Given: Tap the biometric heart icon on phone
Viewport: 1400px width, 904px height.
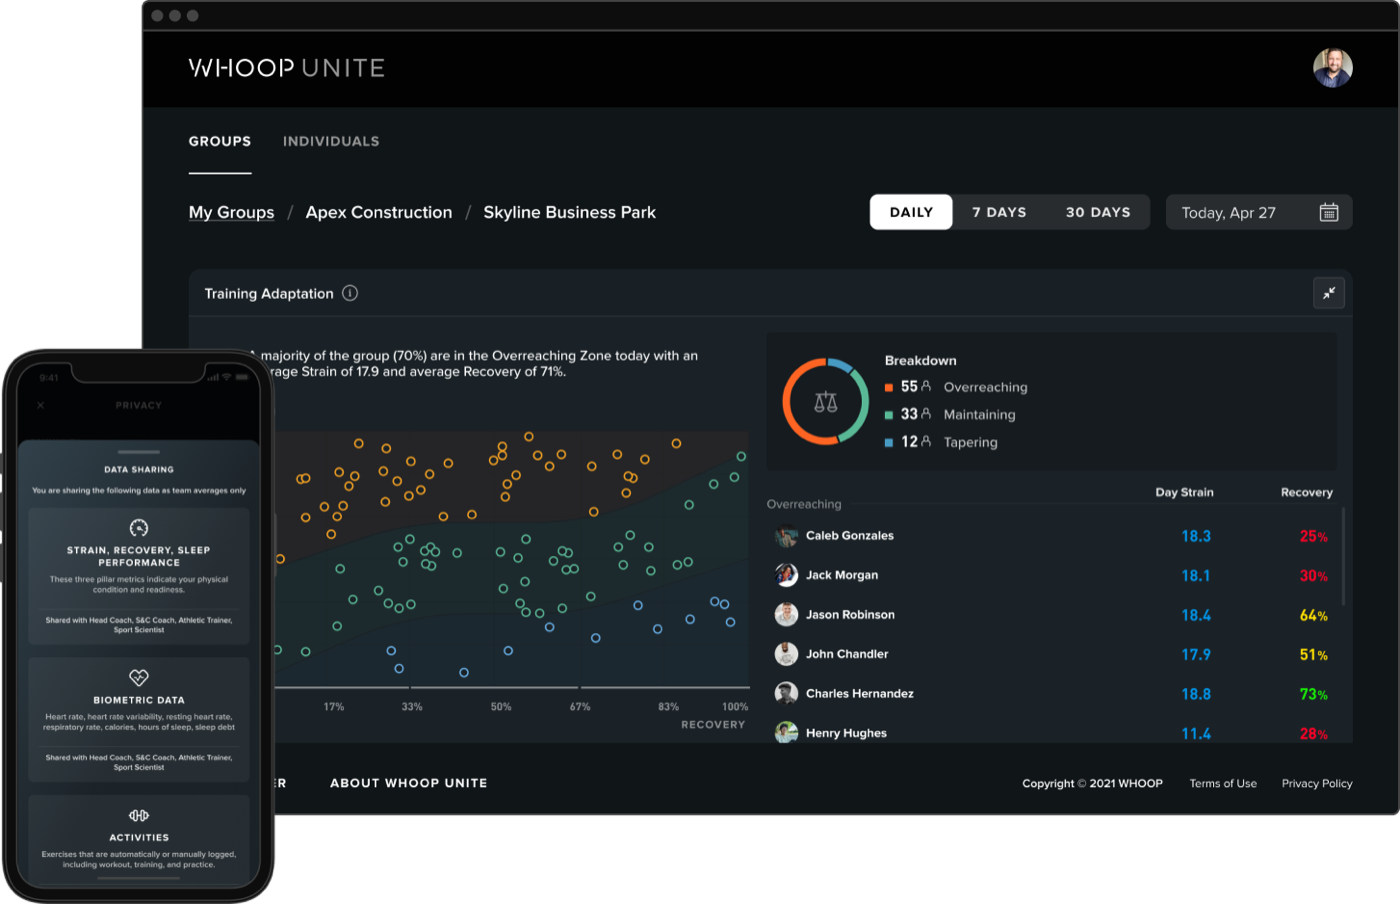Looking at the screenshot, I should [139, 678].
